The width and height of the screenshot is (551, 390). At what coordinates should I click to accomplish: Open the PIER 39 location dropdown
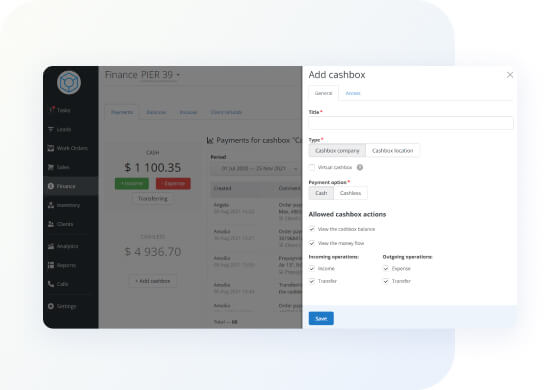point(160,75)
